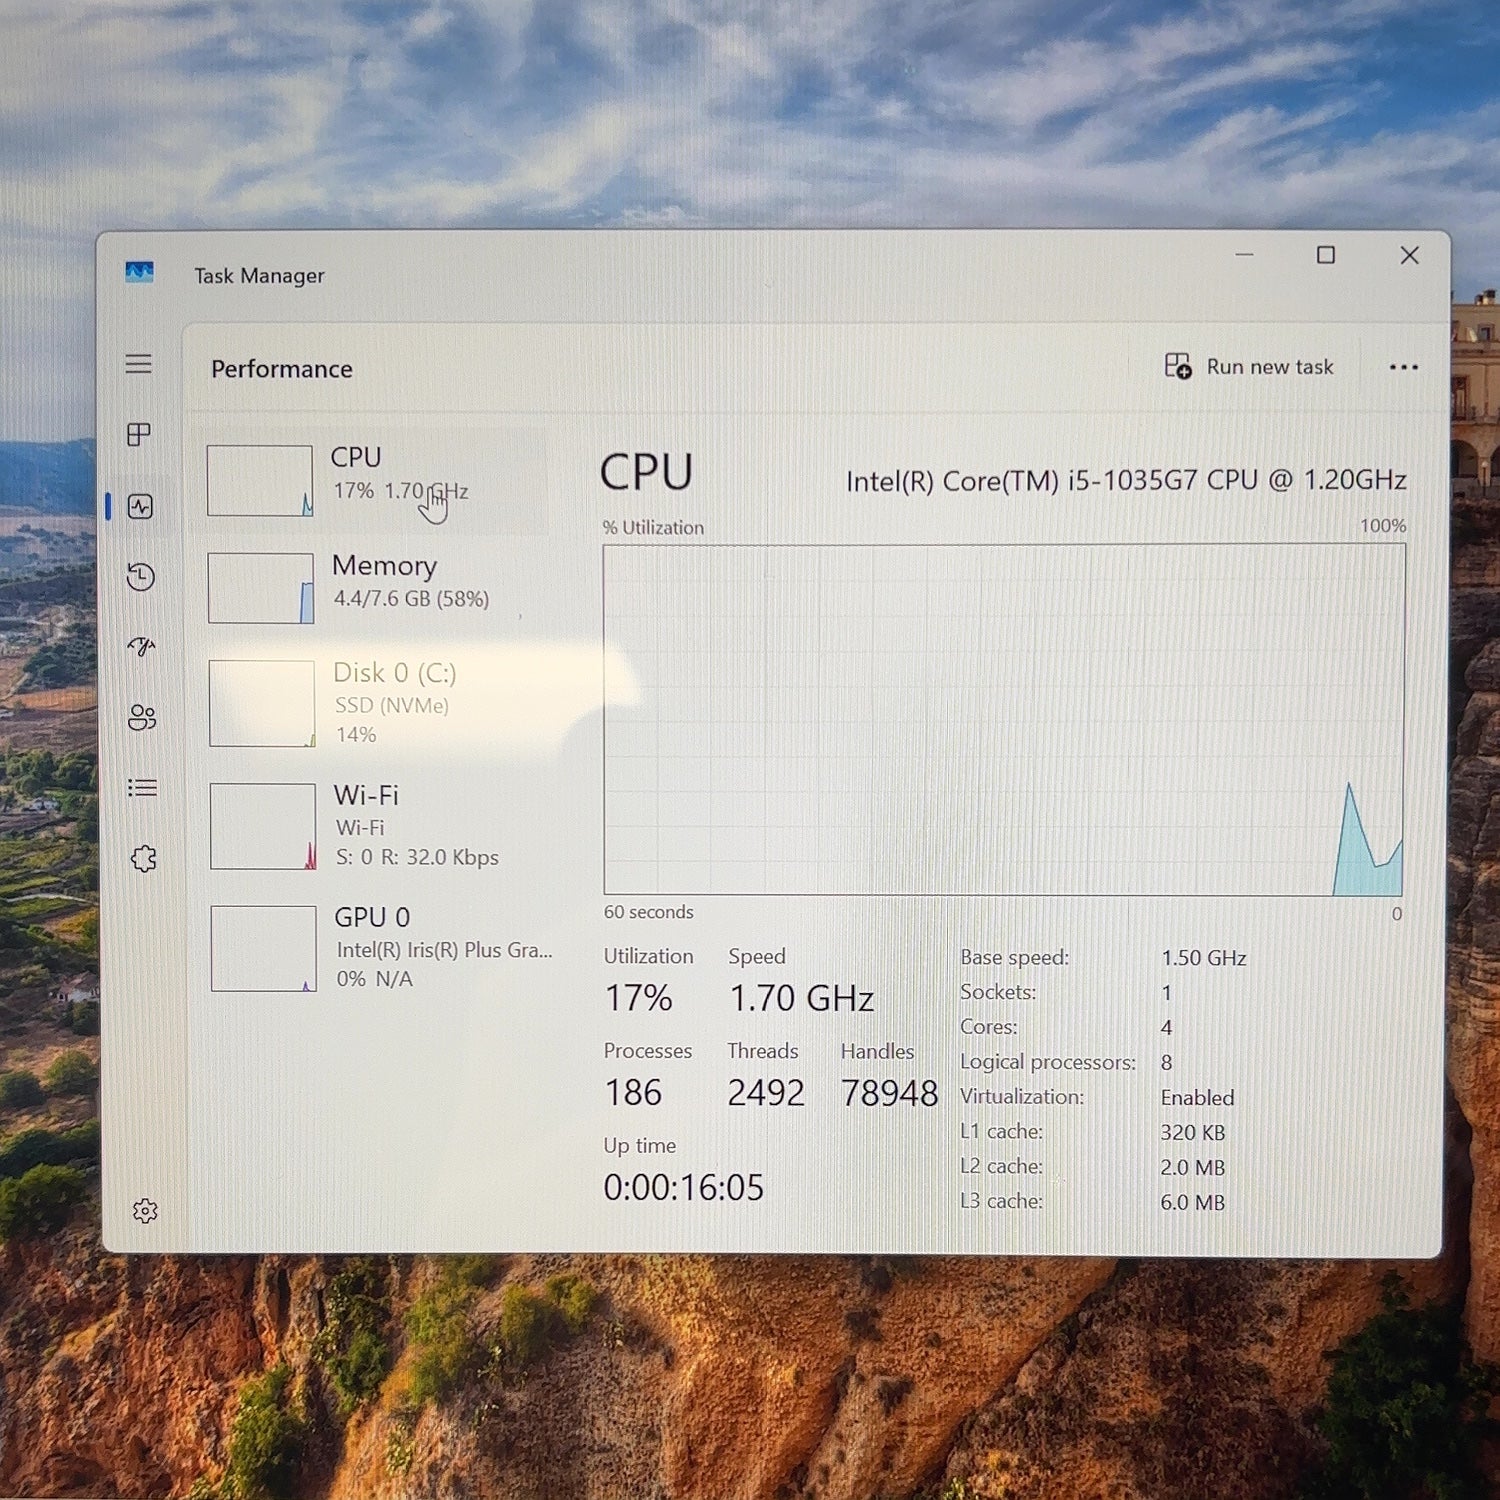Viewport: 1500px width, 1500px height.
Task: Click the L1 cache value 320 KB
Action: click(1192, 1133)
